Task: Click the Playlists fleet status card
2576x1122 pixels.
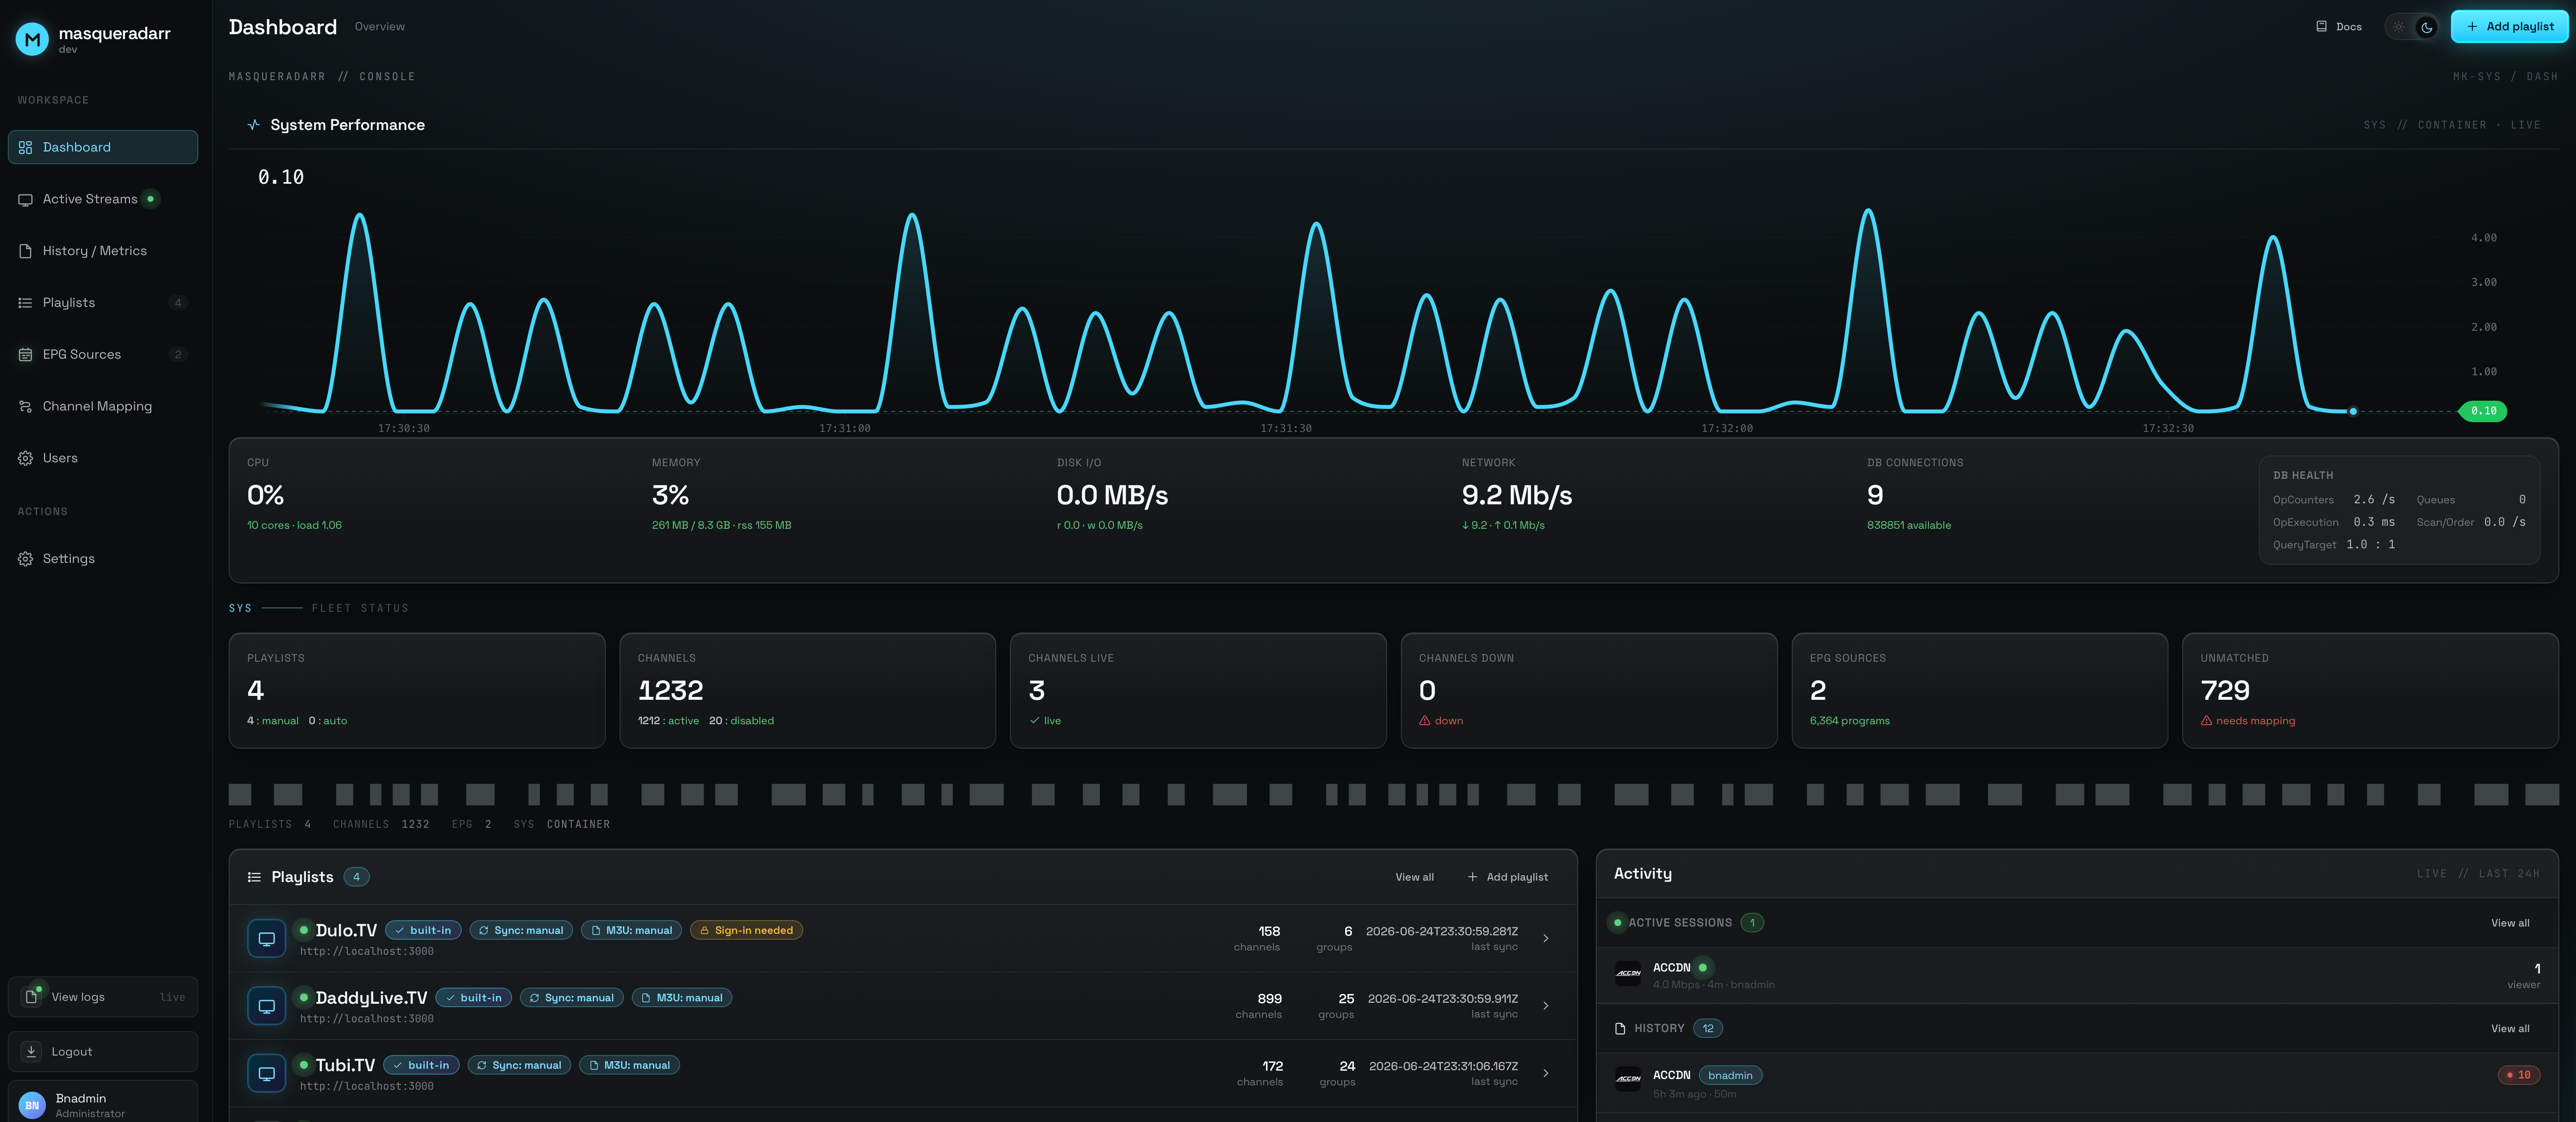Action: point(417,690)
